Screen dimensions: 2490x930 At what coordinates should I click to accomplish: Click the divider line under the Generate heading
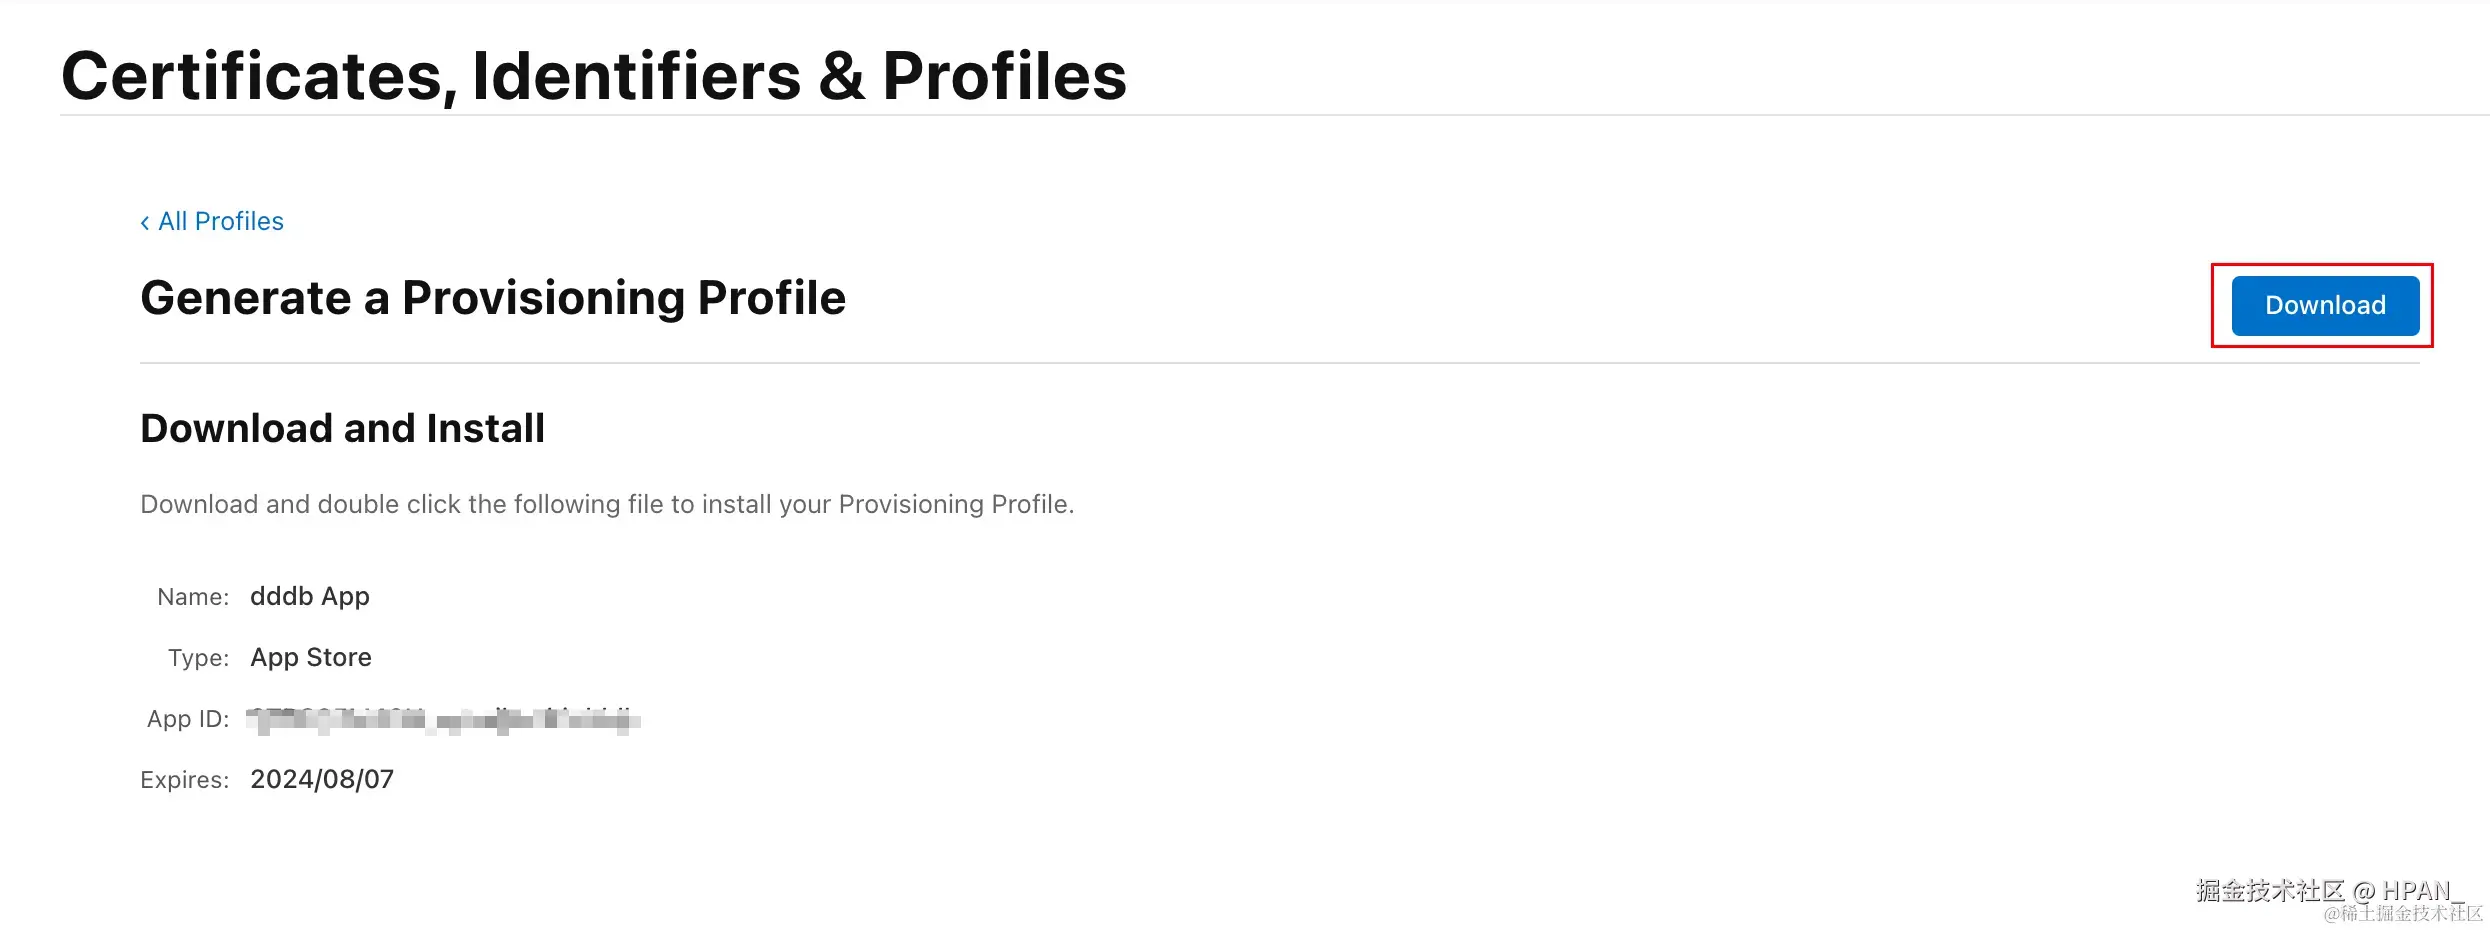[x=1280, y=363]
